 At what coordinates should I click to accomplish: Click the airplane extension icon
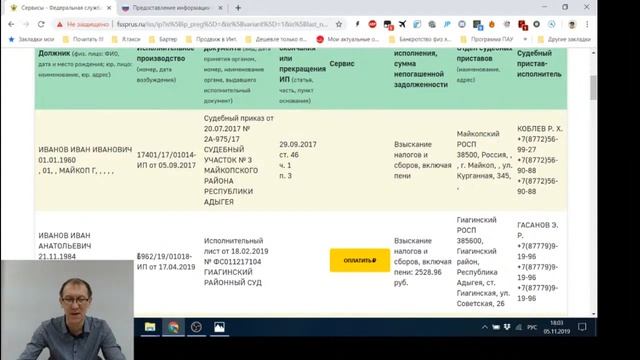pos(402,24)
